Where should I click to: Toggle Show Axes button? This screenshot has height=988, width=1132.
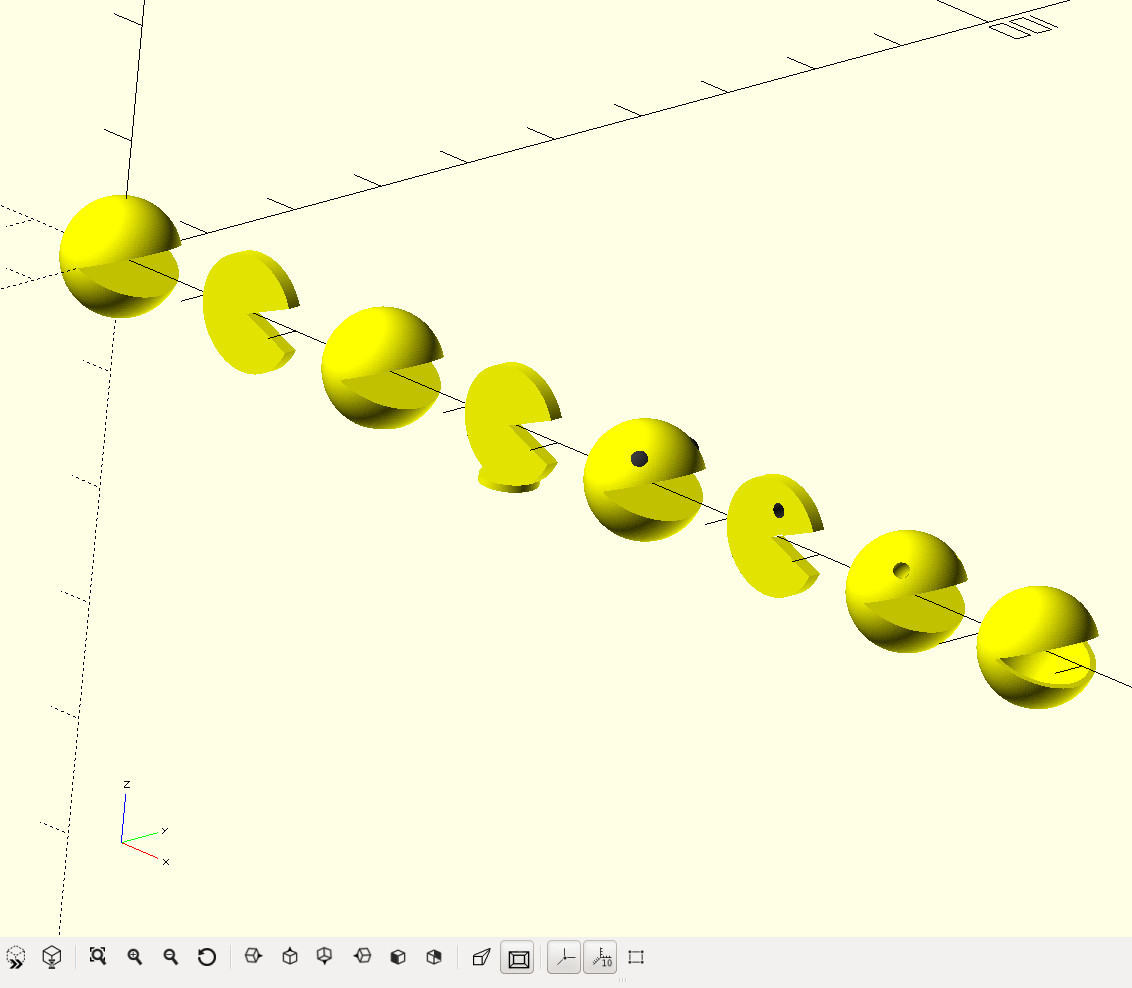565,958
